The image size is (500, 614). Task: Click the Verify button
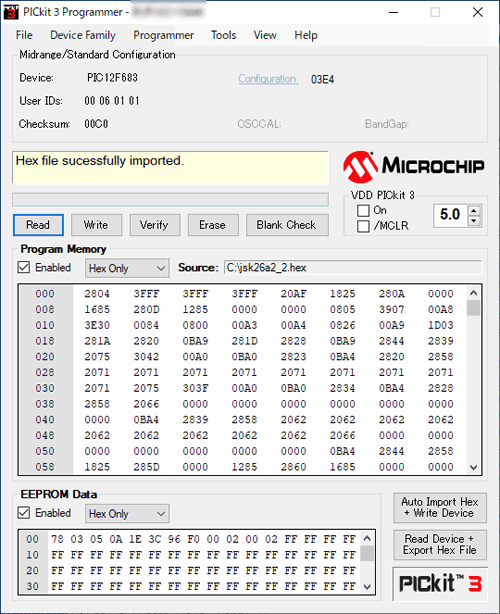click(x=154, y=225)
